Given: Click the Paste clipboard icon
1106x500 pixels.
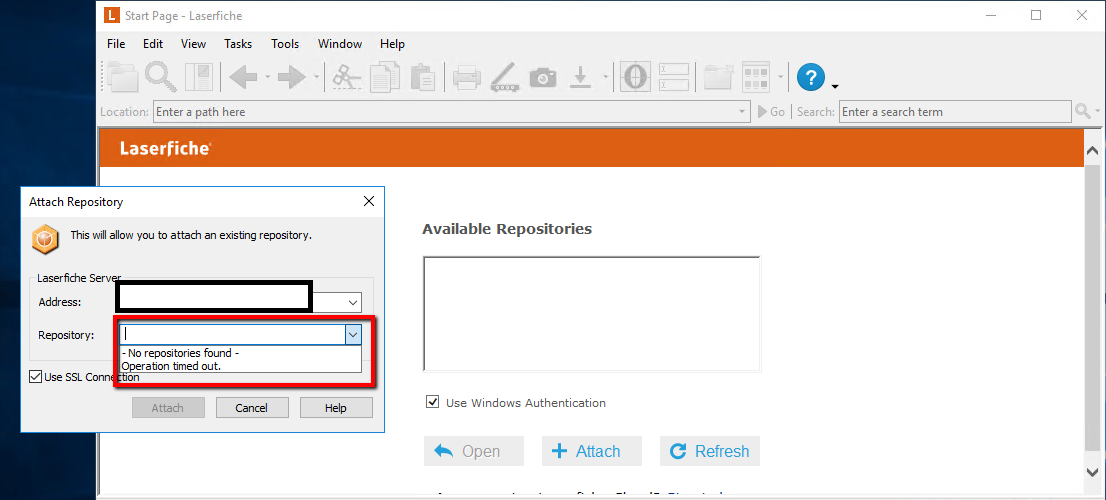Looking at the screenshot, I should point(423,77).
